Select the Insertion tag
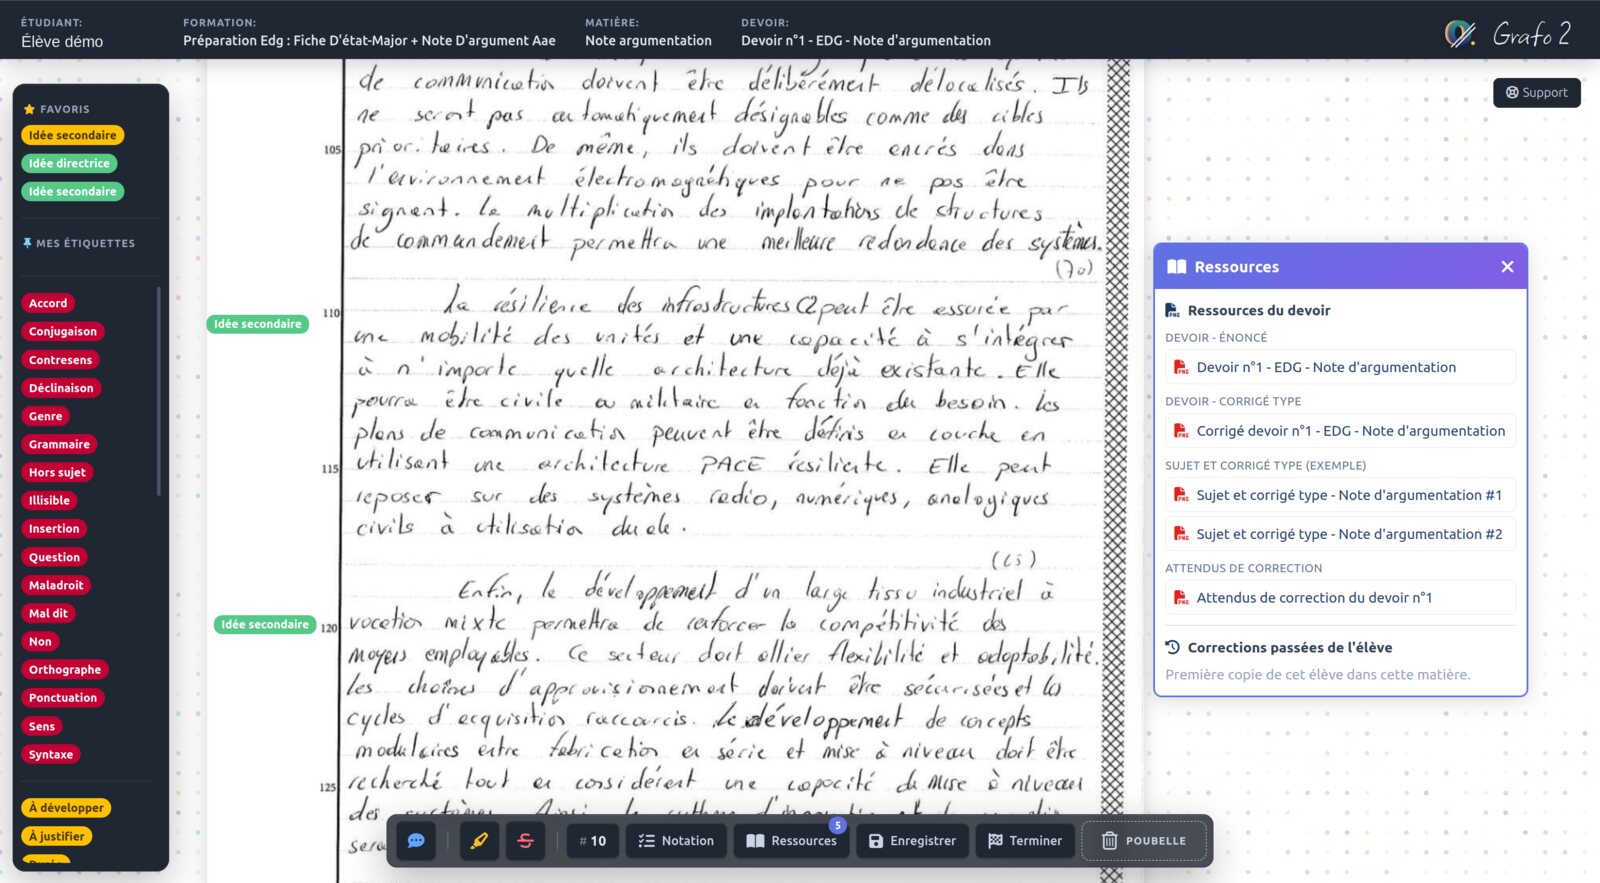 pyautogui.click(x=54, y=529)
